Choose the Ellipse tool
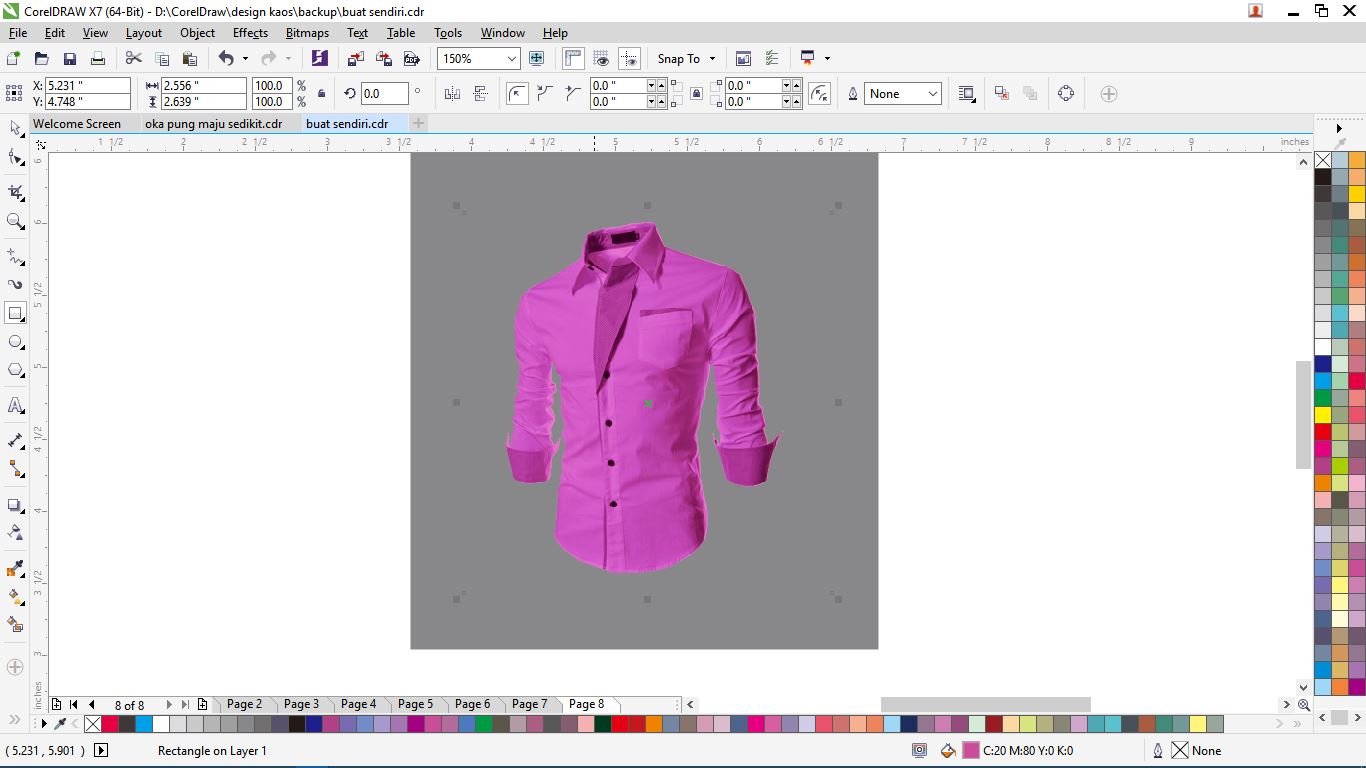The image size is (1366, 768). [x=15, y=342]
